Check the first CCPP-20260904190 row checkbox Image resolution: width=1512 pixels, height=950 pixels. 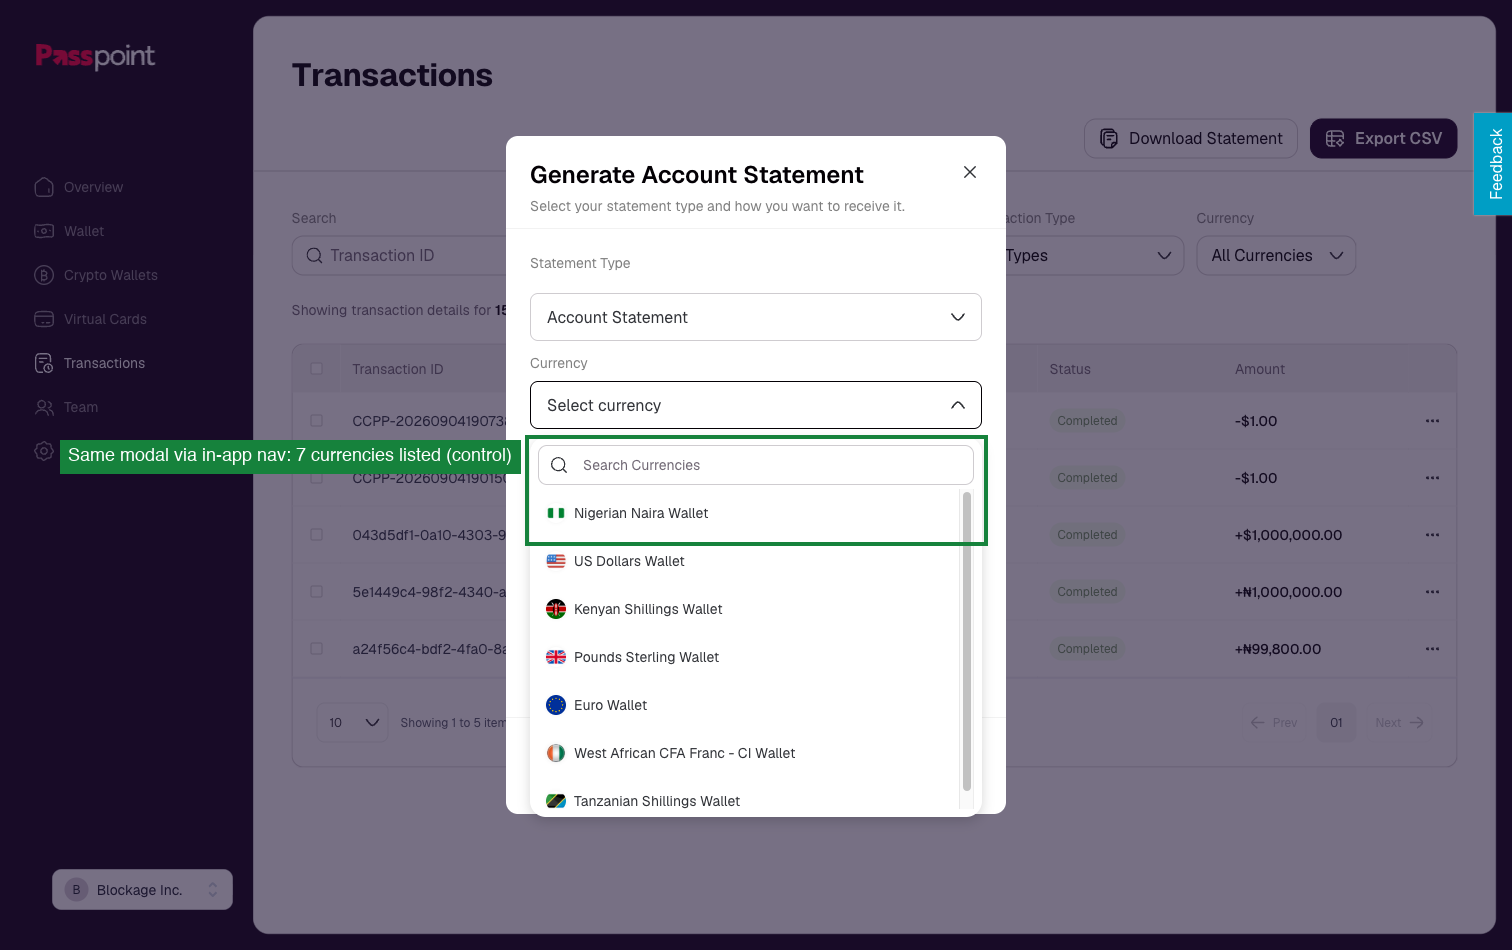317,421
